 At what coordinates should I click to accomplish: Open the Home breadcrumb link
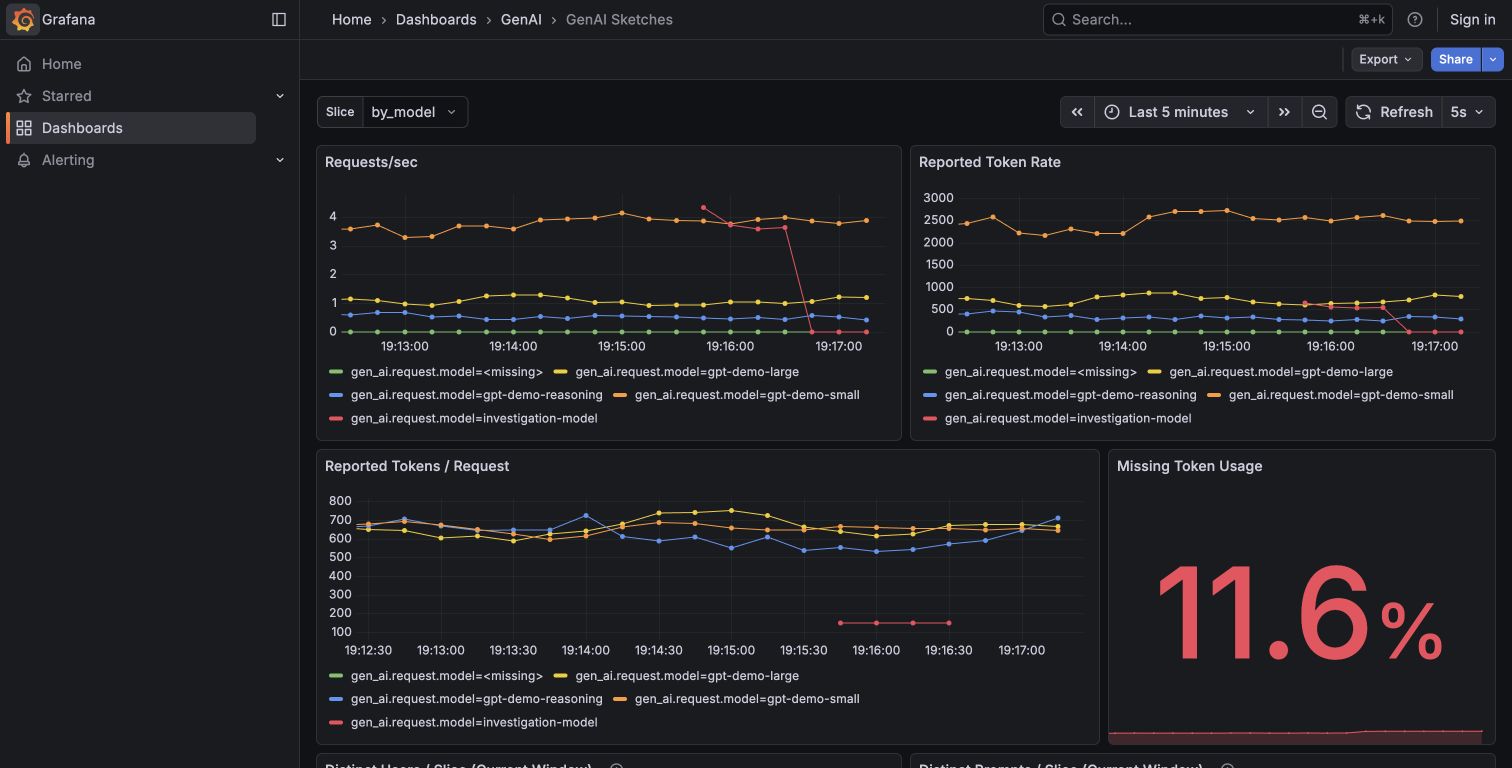tap(352, 19)
